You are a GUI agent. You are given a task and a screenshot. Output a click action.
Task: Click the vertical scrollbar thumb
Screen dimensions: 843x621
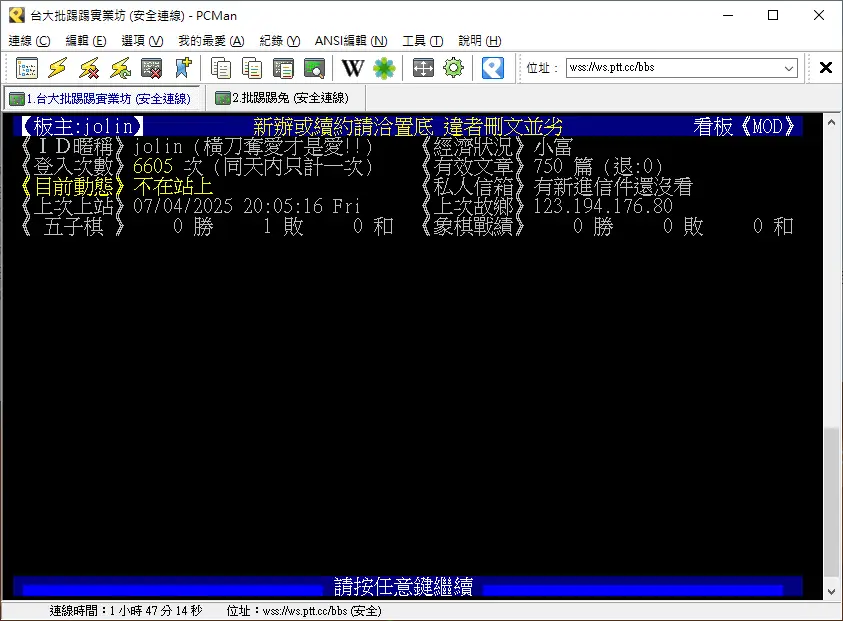coord(832,500)
